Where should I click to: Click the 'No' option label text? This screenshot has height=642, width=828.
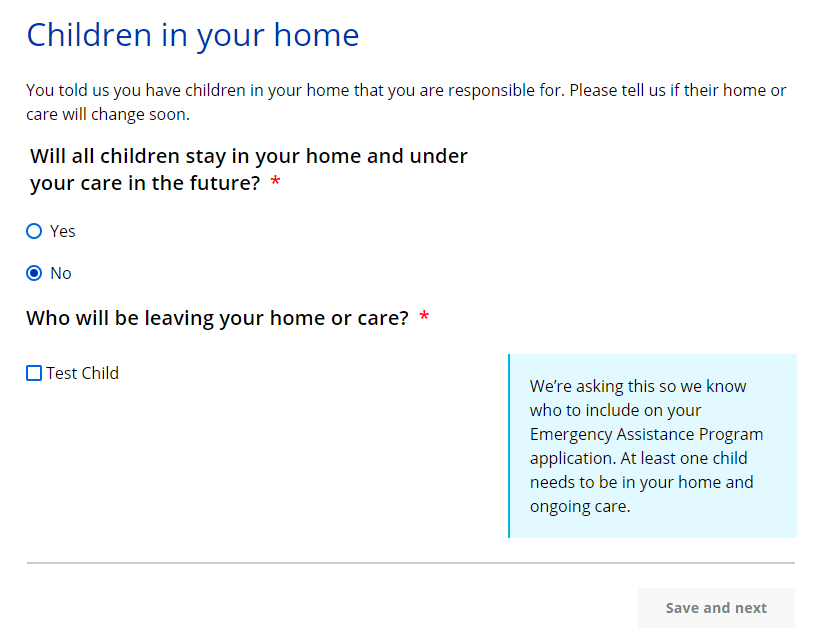[61, 273]
